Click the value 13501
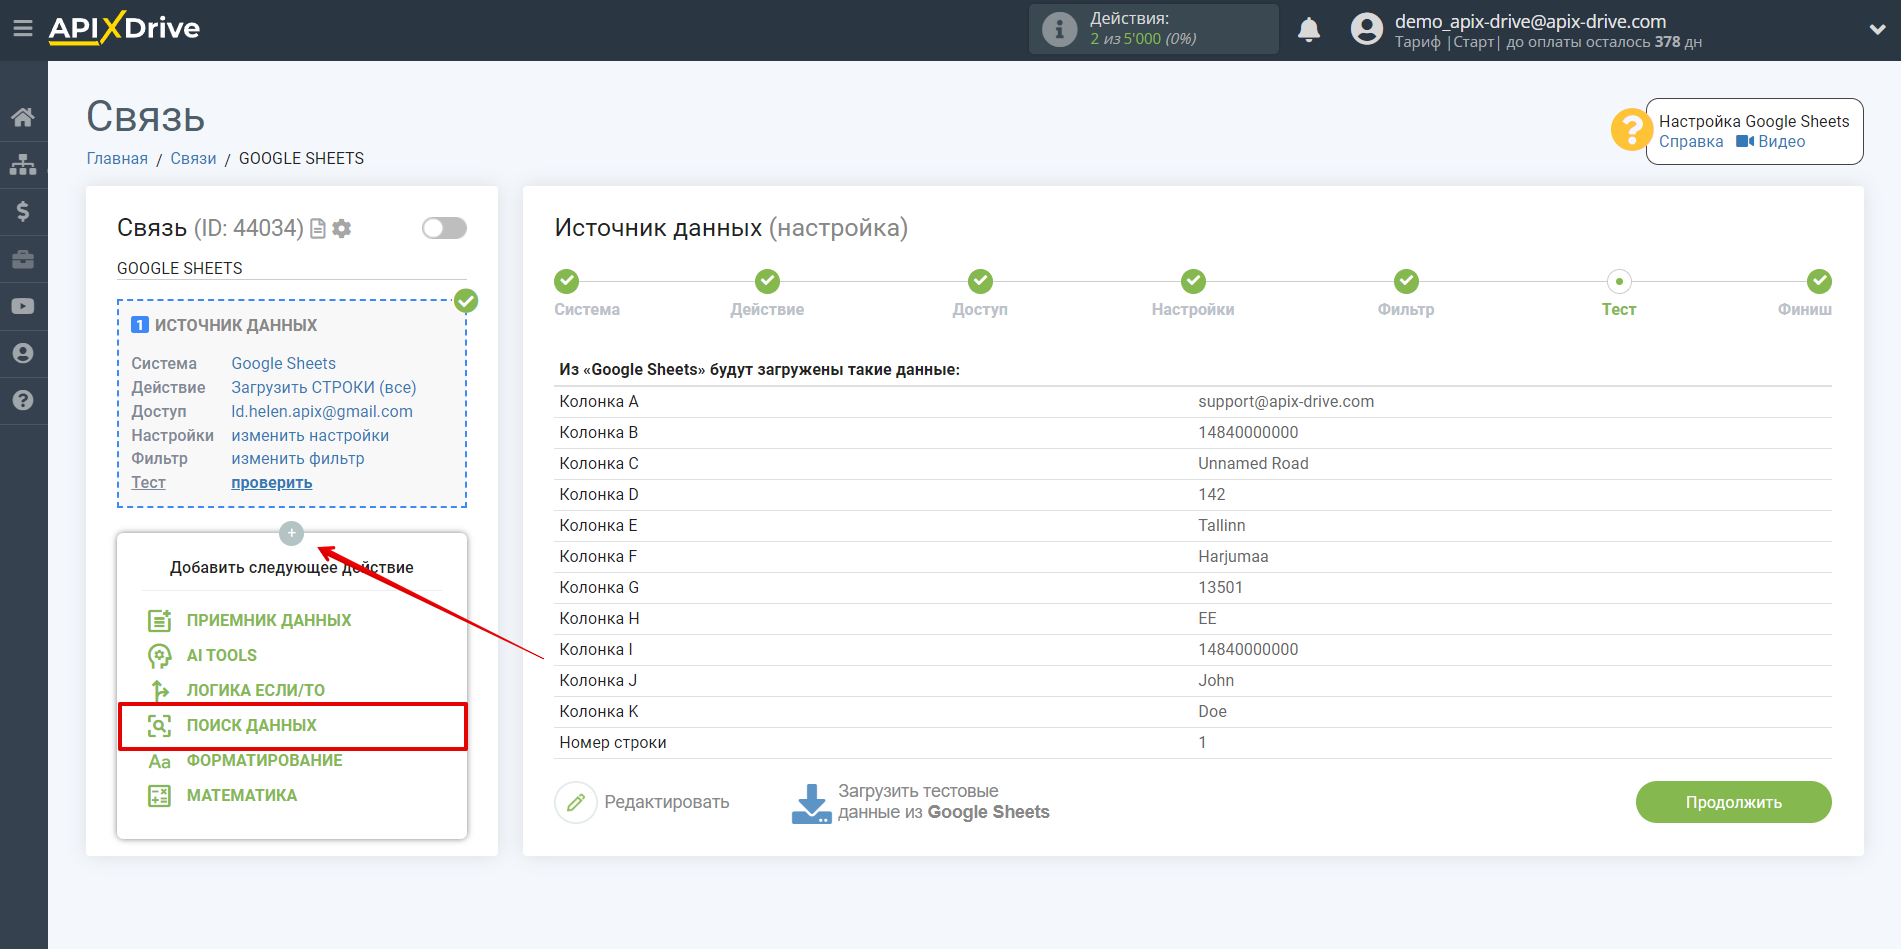The height and width of the screenshot is (949, 1901). pos(1220,588)
